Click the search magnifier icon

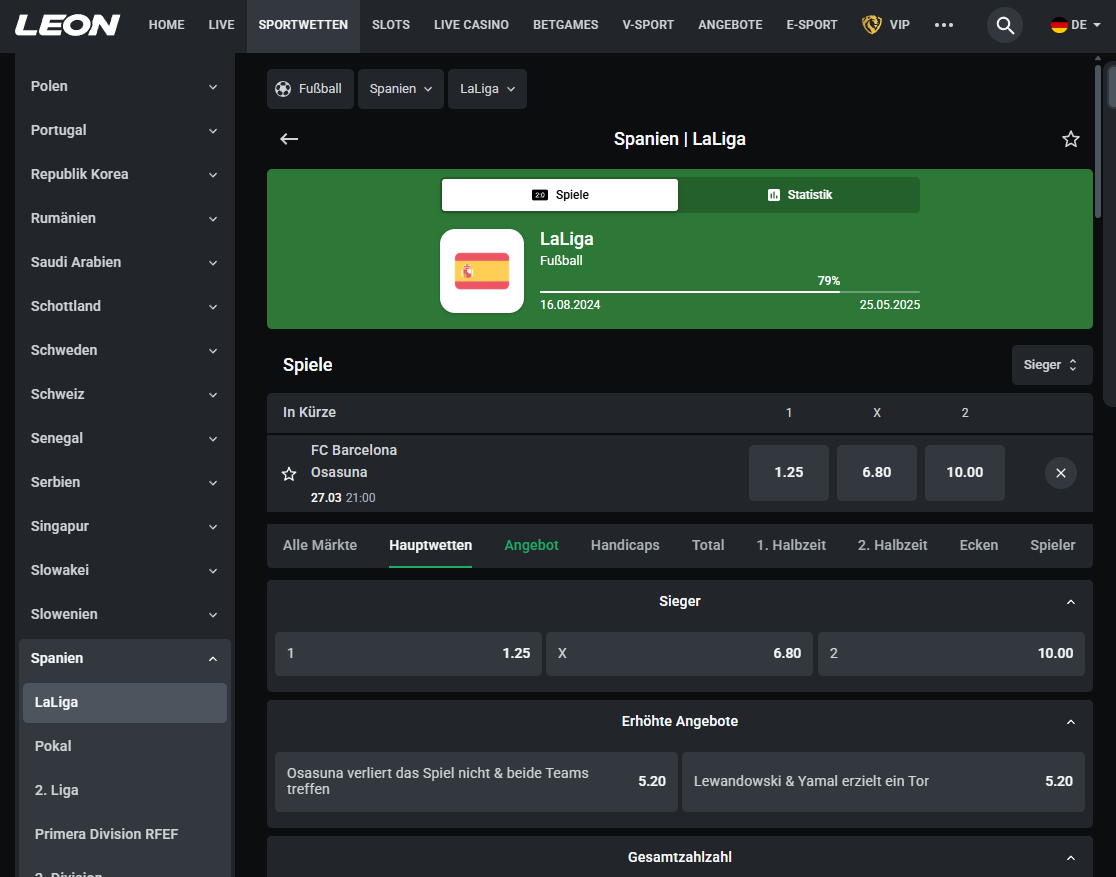pyautogui.click(x=1004, y=25)
